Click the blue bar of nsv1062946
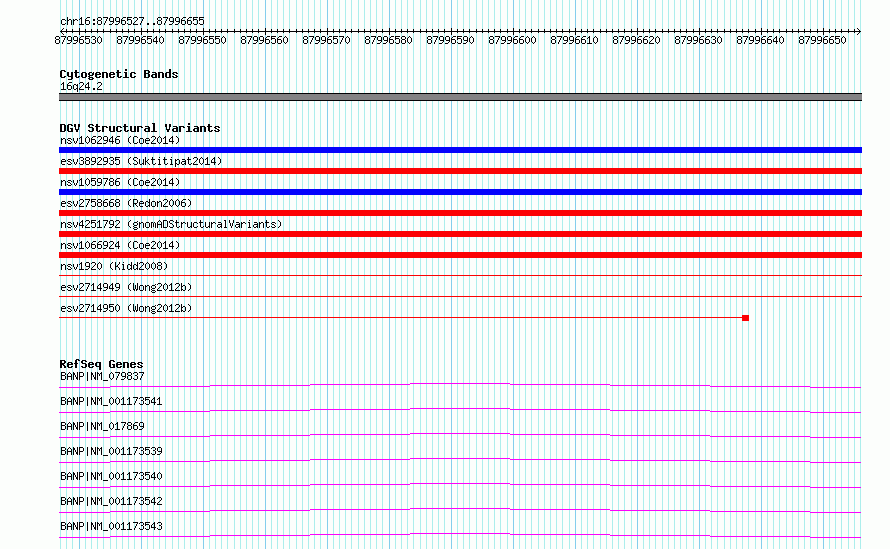The width and height of the screenshot is (890, 549). [x=460, y=150]
